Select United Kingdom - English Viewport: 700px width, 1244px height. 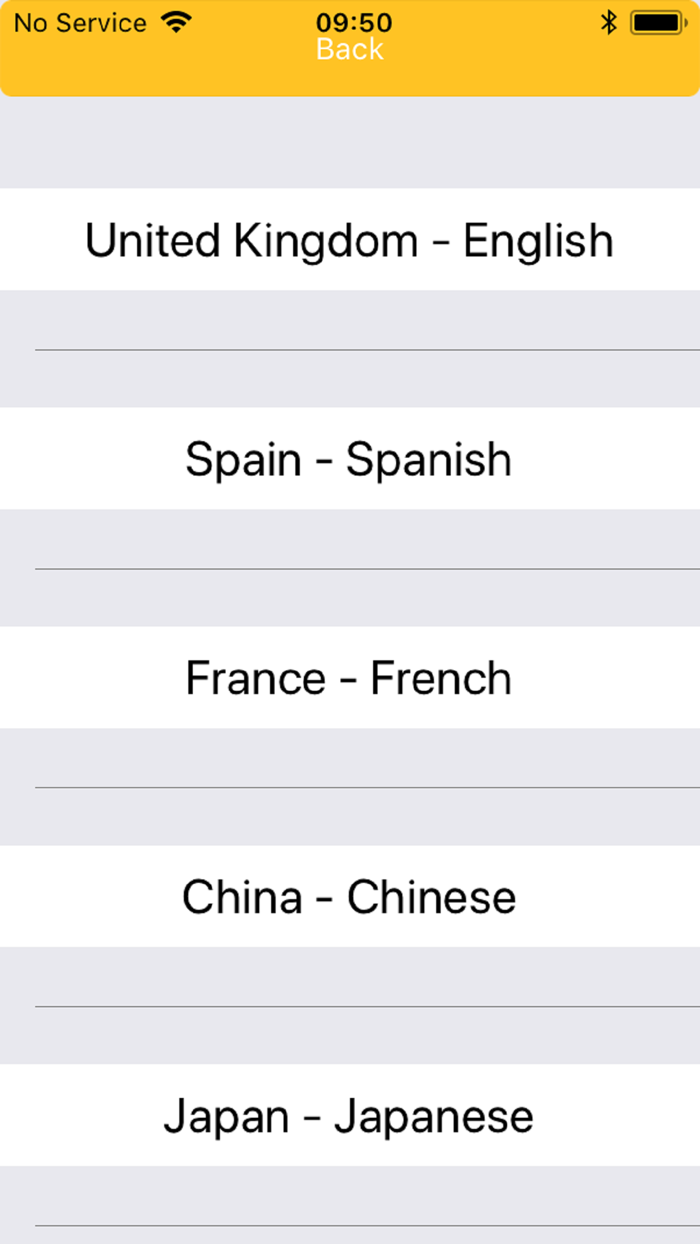click(x=349, y=241)
